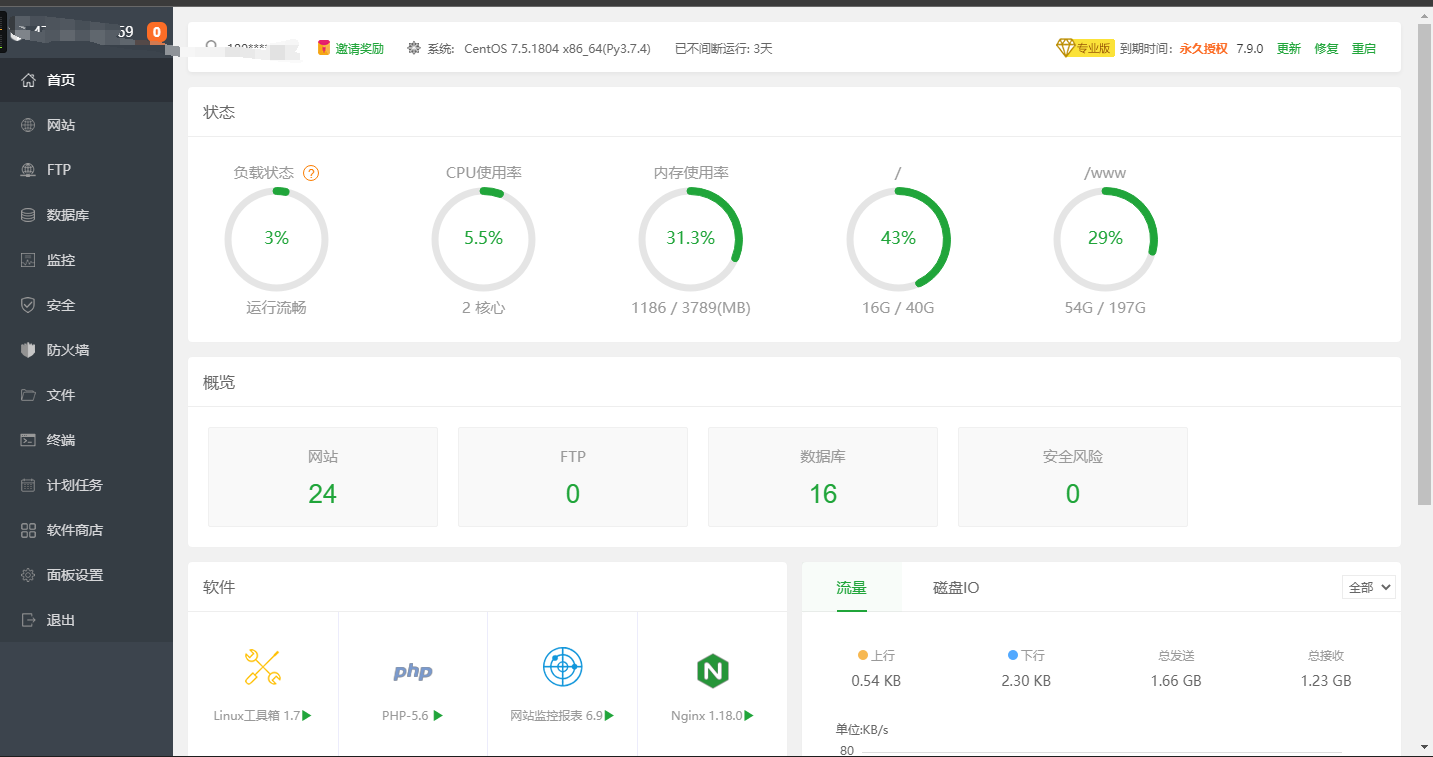The image size is (1433, 757).
Task: Click the 面板设置 gear icon
Action: pyautogui.click(x=28, y=575)
